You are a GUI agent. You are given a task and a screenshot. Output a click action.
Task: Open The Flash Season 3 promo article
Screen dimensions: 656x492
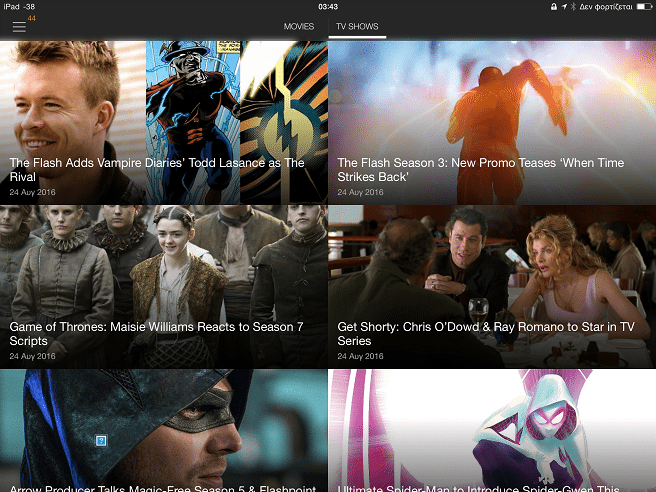coord(492,123)
